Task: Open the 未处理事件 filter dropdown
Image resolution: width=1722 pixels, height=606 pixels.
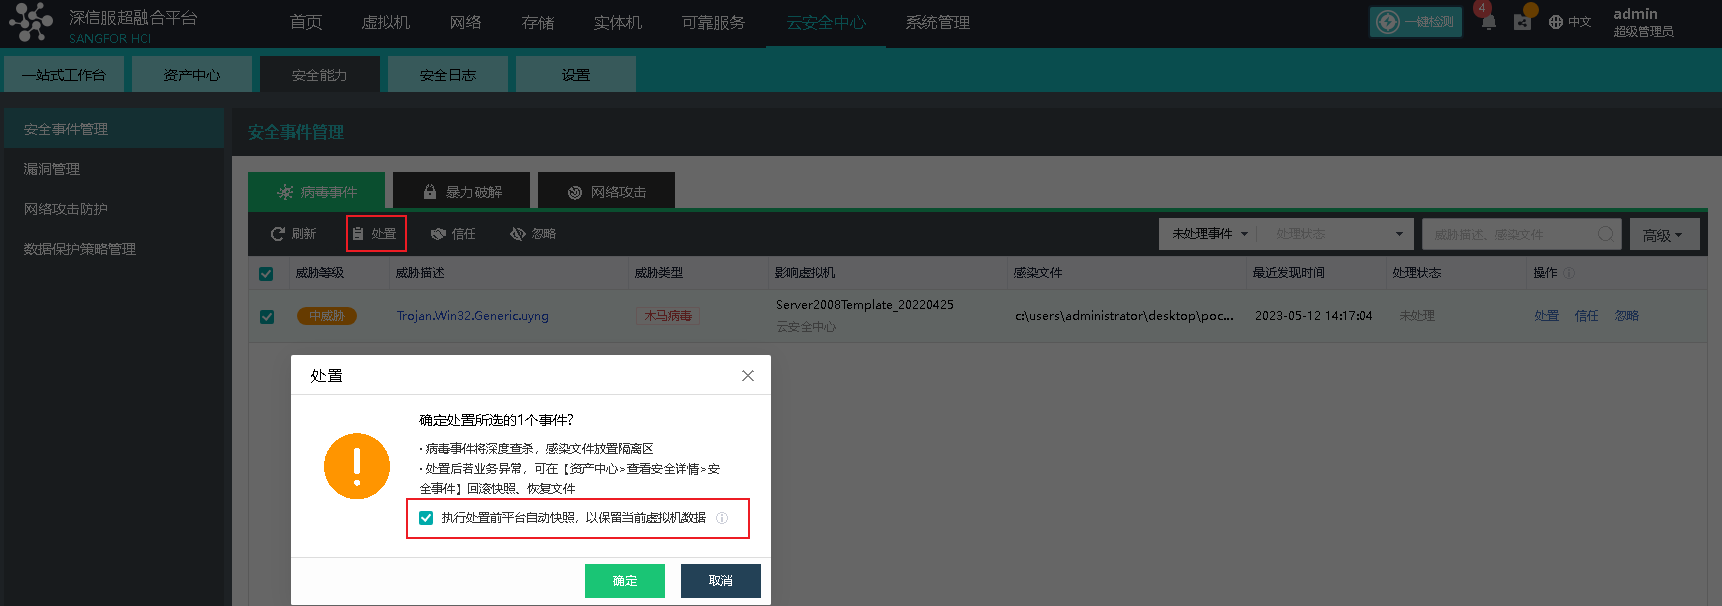Action: click(x=1210, y=234)
